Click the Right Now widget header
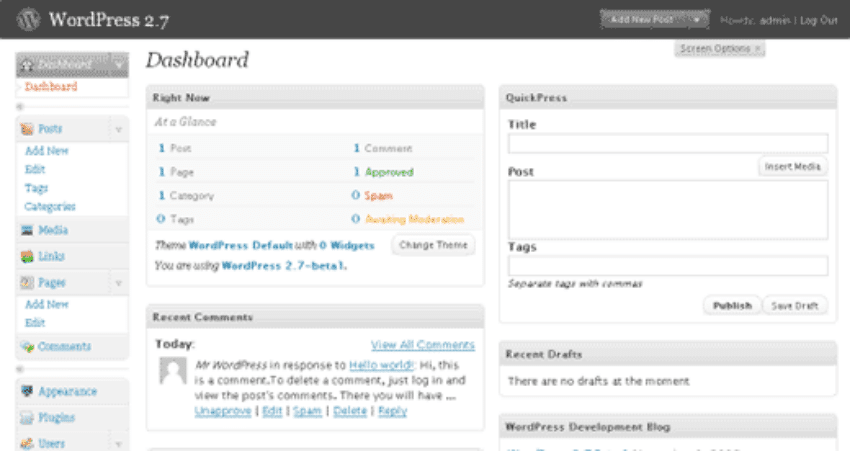Viewport: 850px width, 451px height. click(315, 98)
